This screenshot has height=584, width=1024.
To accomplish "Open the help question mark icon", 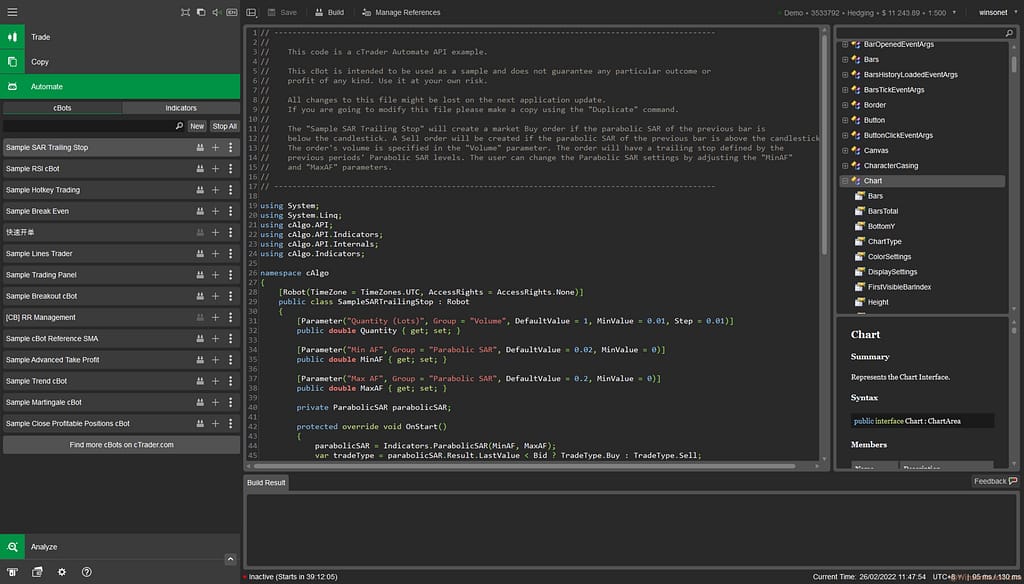I will coord(87,572).
